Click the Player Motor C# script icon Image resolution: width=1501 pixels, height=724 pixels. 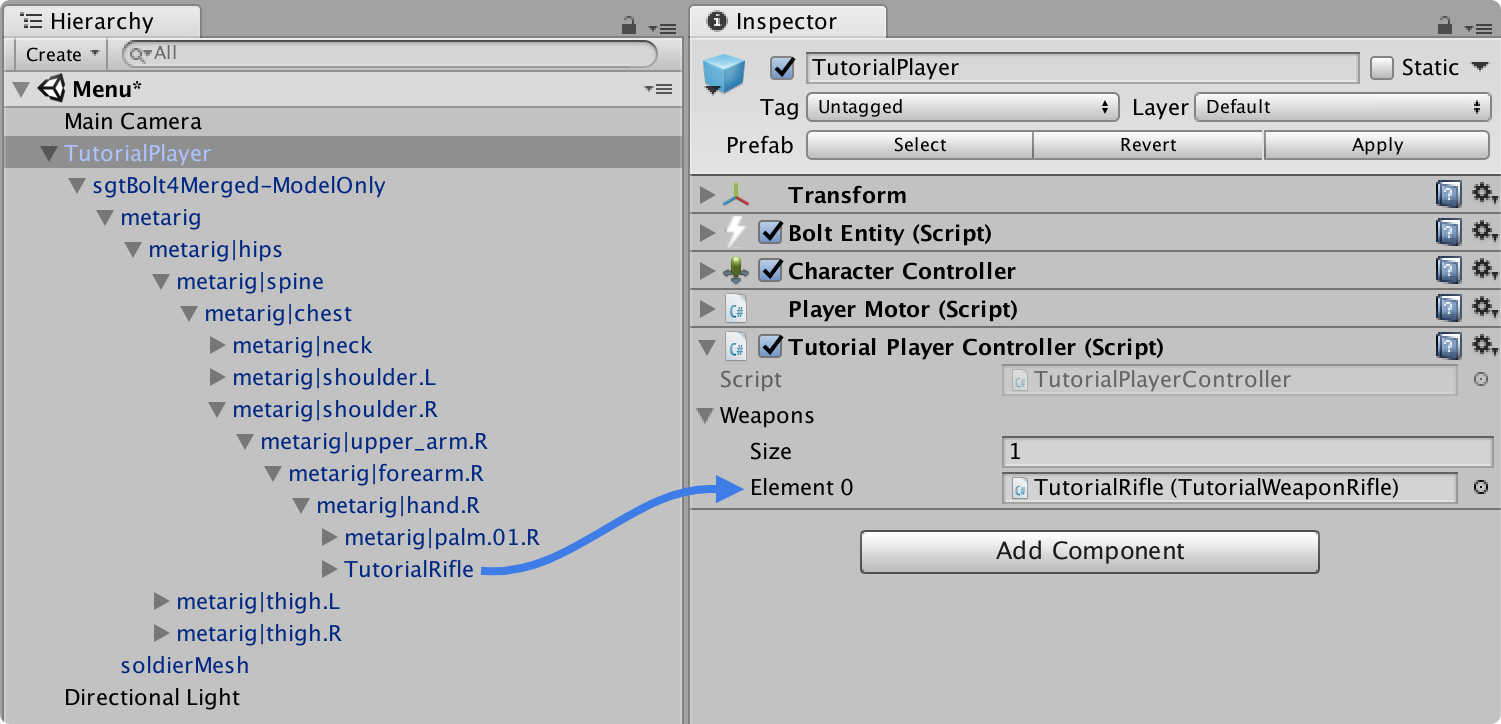736,309
